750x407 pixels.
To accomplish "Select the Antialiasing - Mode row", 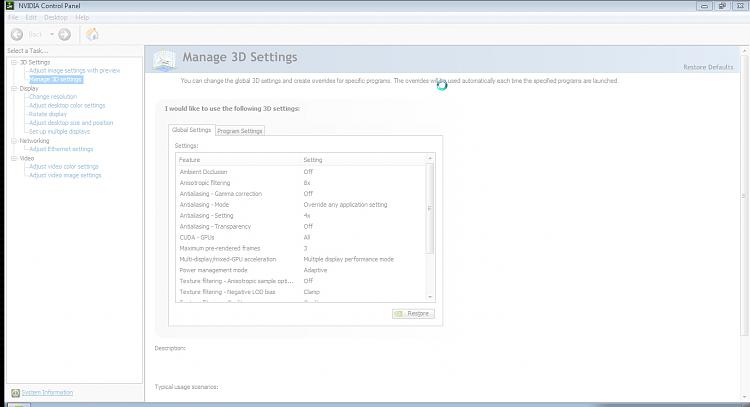I will point(300,205).
